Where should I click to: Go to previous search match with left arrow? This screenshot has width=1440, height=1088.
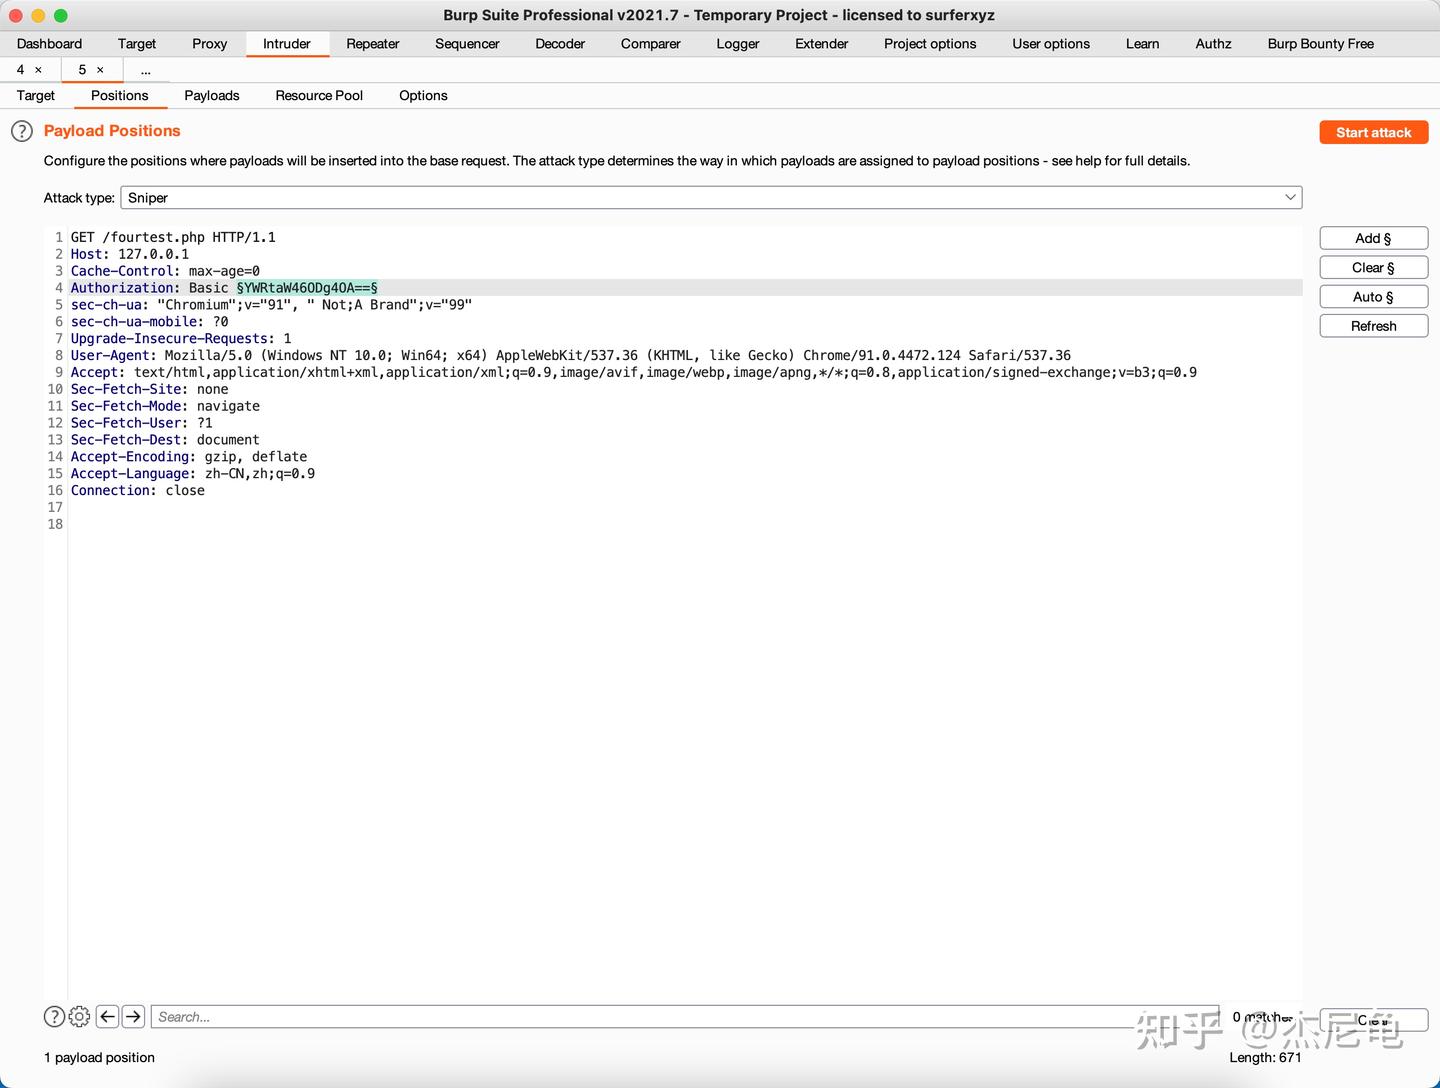coord(108,1017)
